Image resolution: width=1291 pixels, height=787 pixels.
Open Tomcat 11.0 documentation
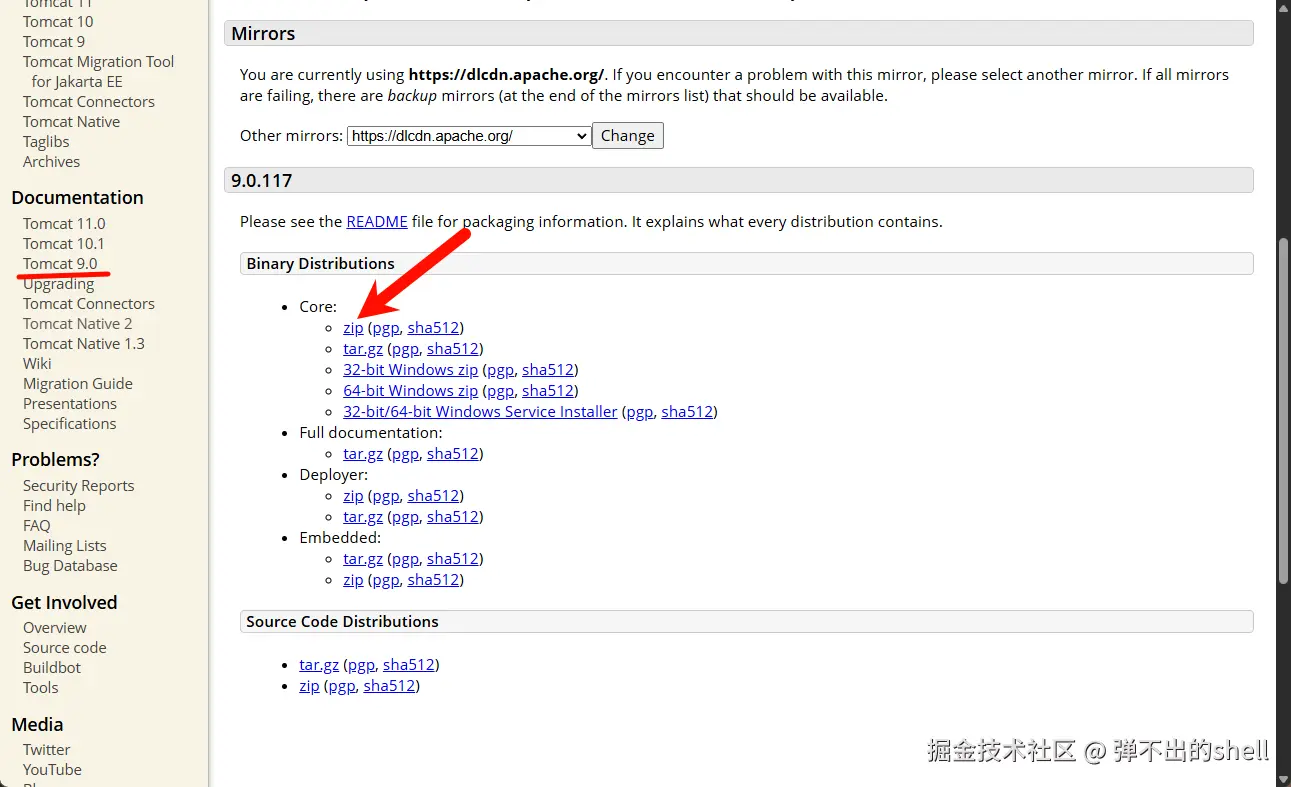pos(64,223)
